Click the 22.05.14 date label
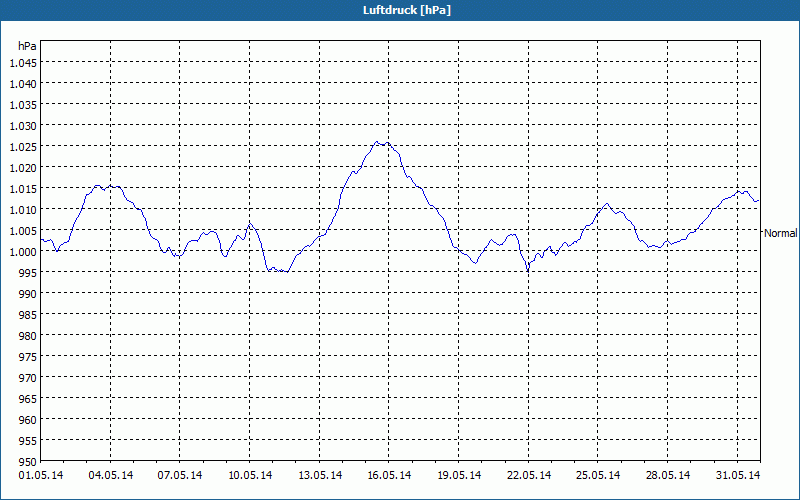 529,475
